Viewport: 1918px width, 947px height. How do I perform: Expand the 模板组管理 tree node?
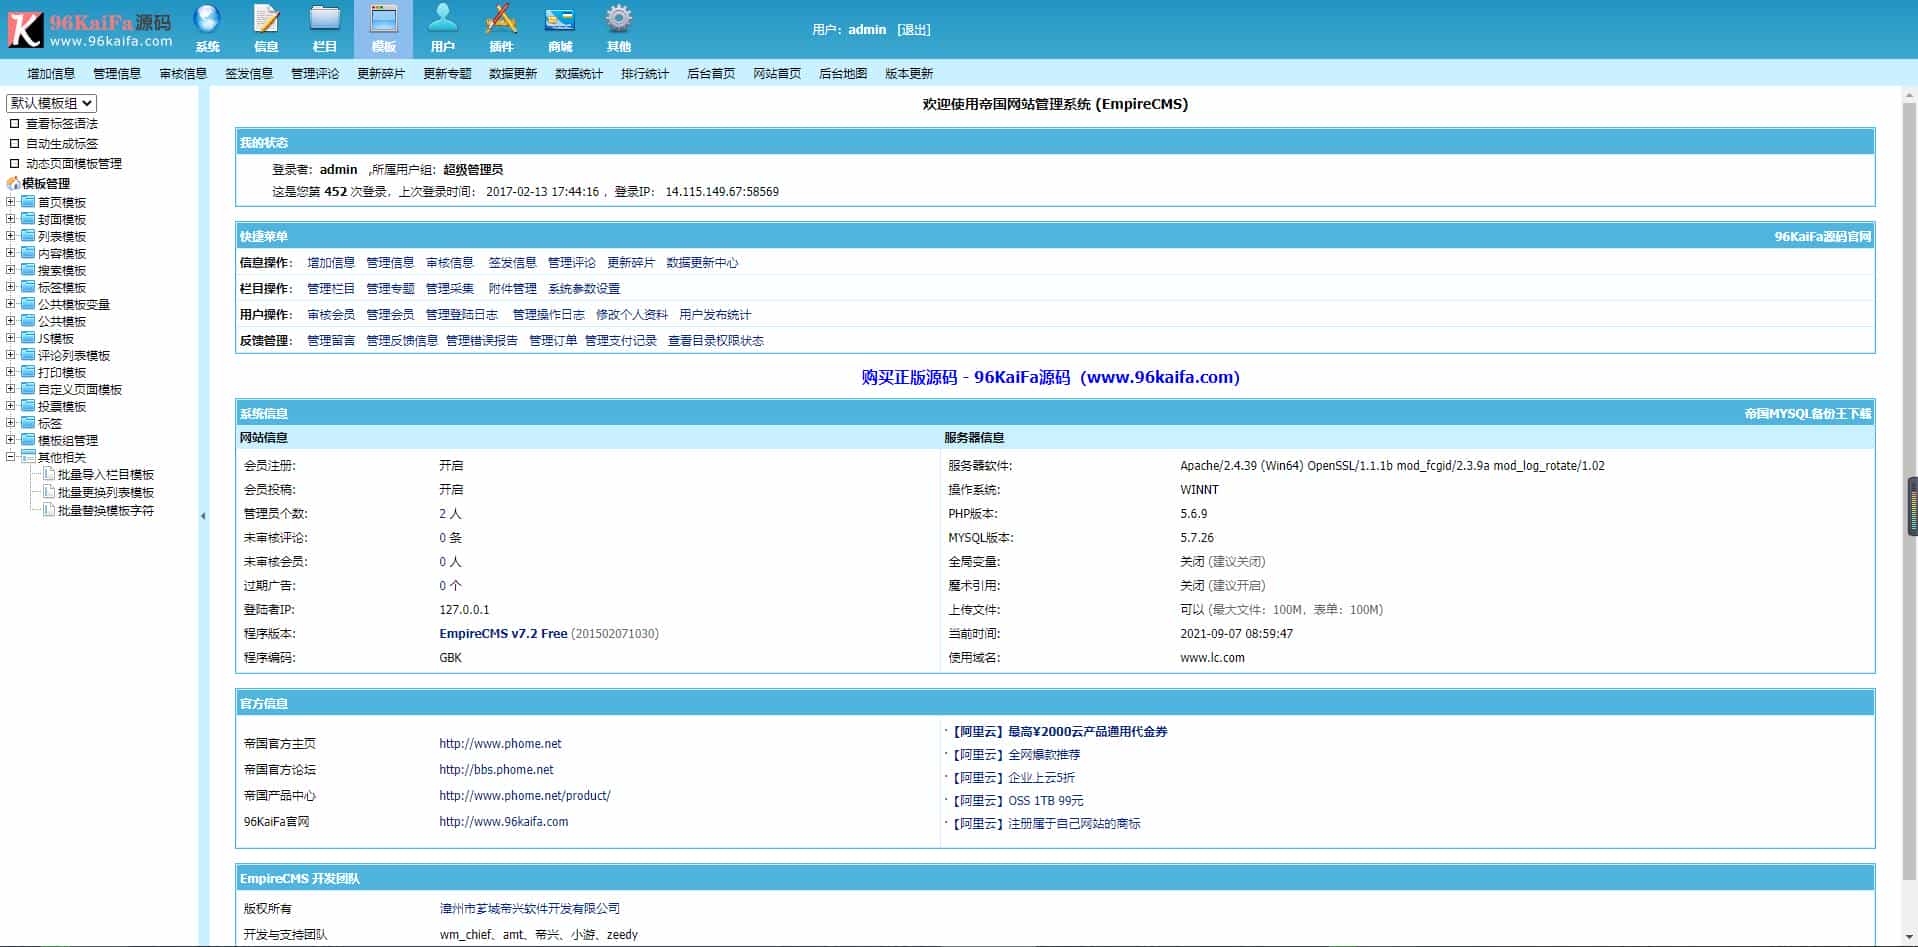point(11,440)
